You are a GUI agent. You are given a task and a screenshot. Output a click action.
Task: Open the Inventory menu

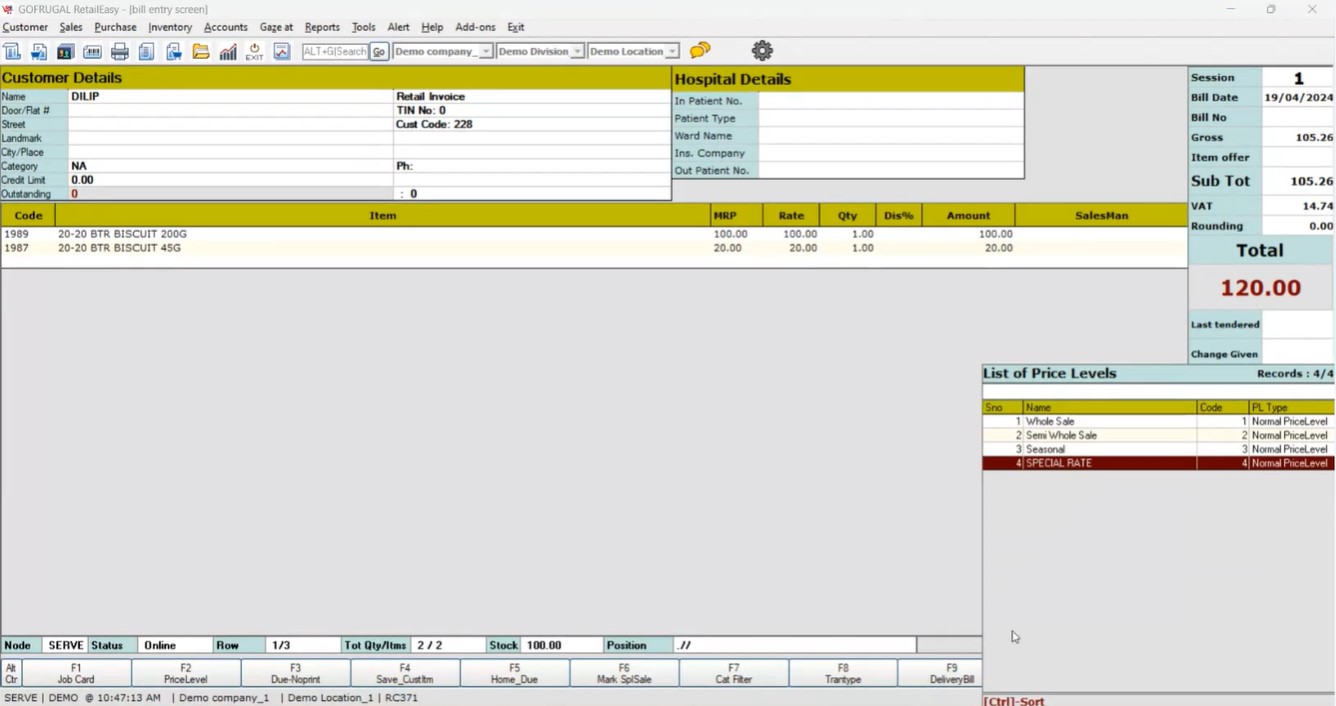click(x=170, y=27)
